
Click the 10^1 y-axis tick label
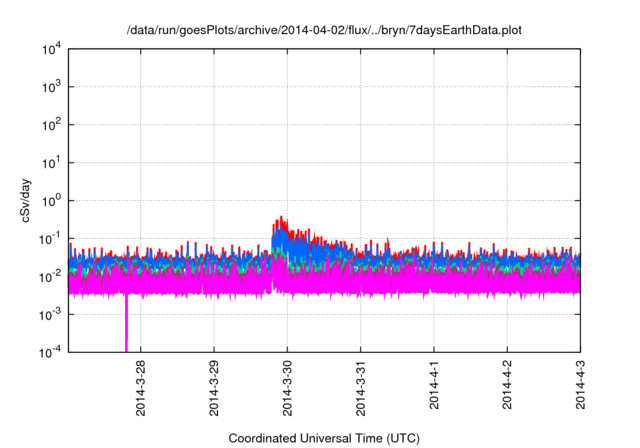coord(51,163)
